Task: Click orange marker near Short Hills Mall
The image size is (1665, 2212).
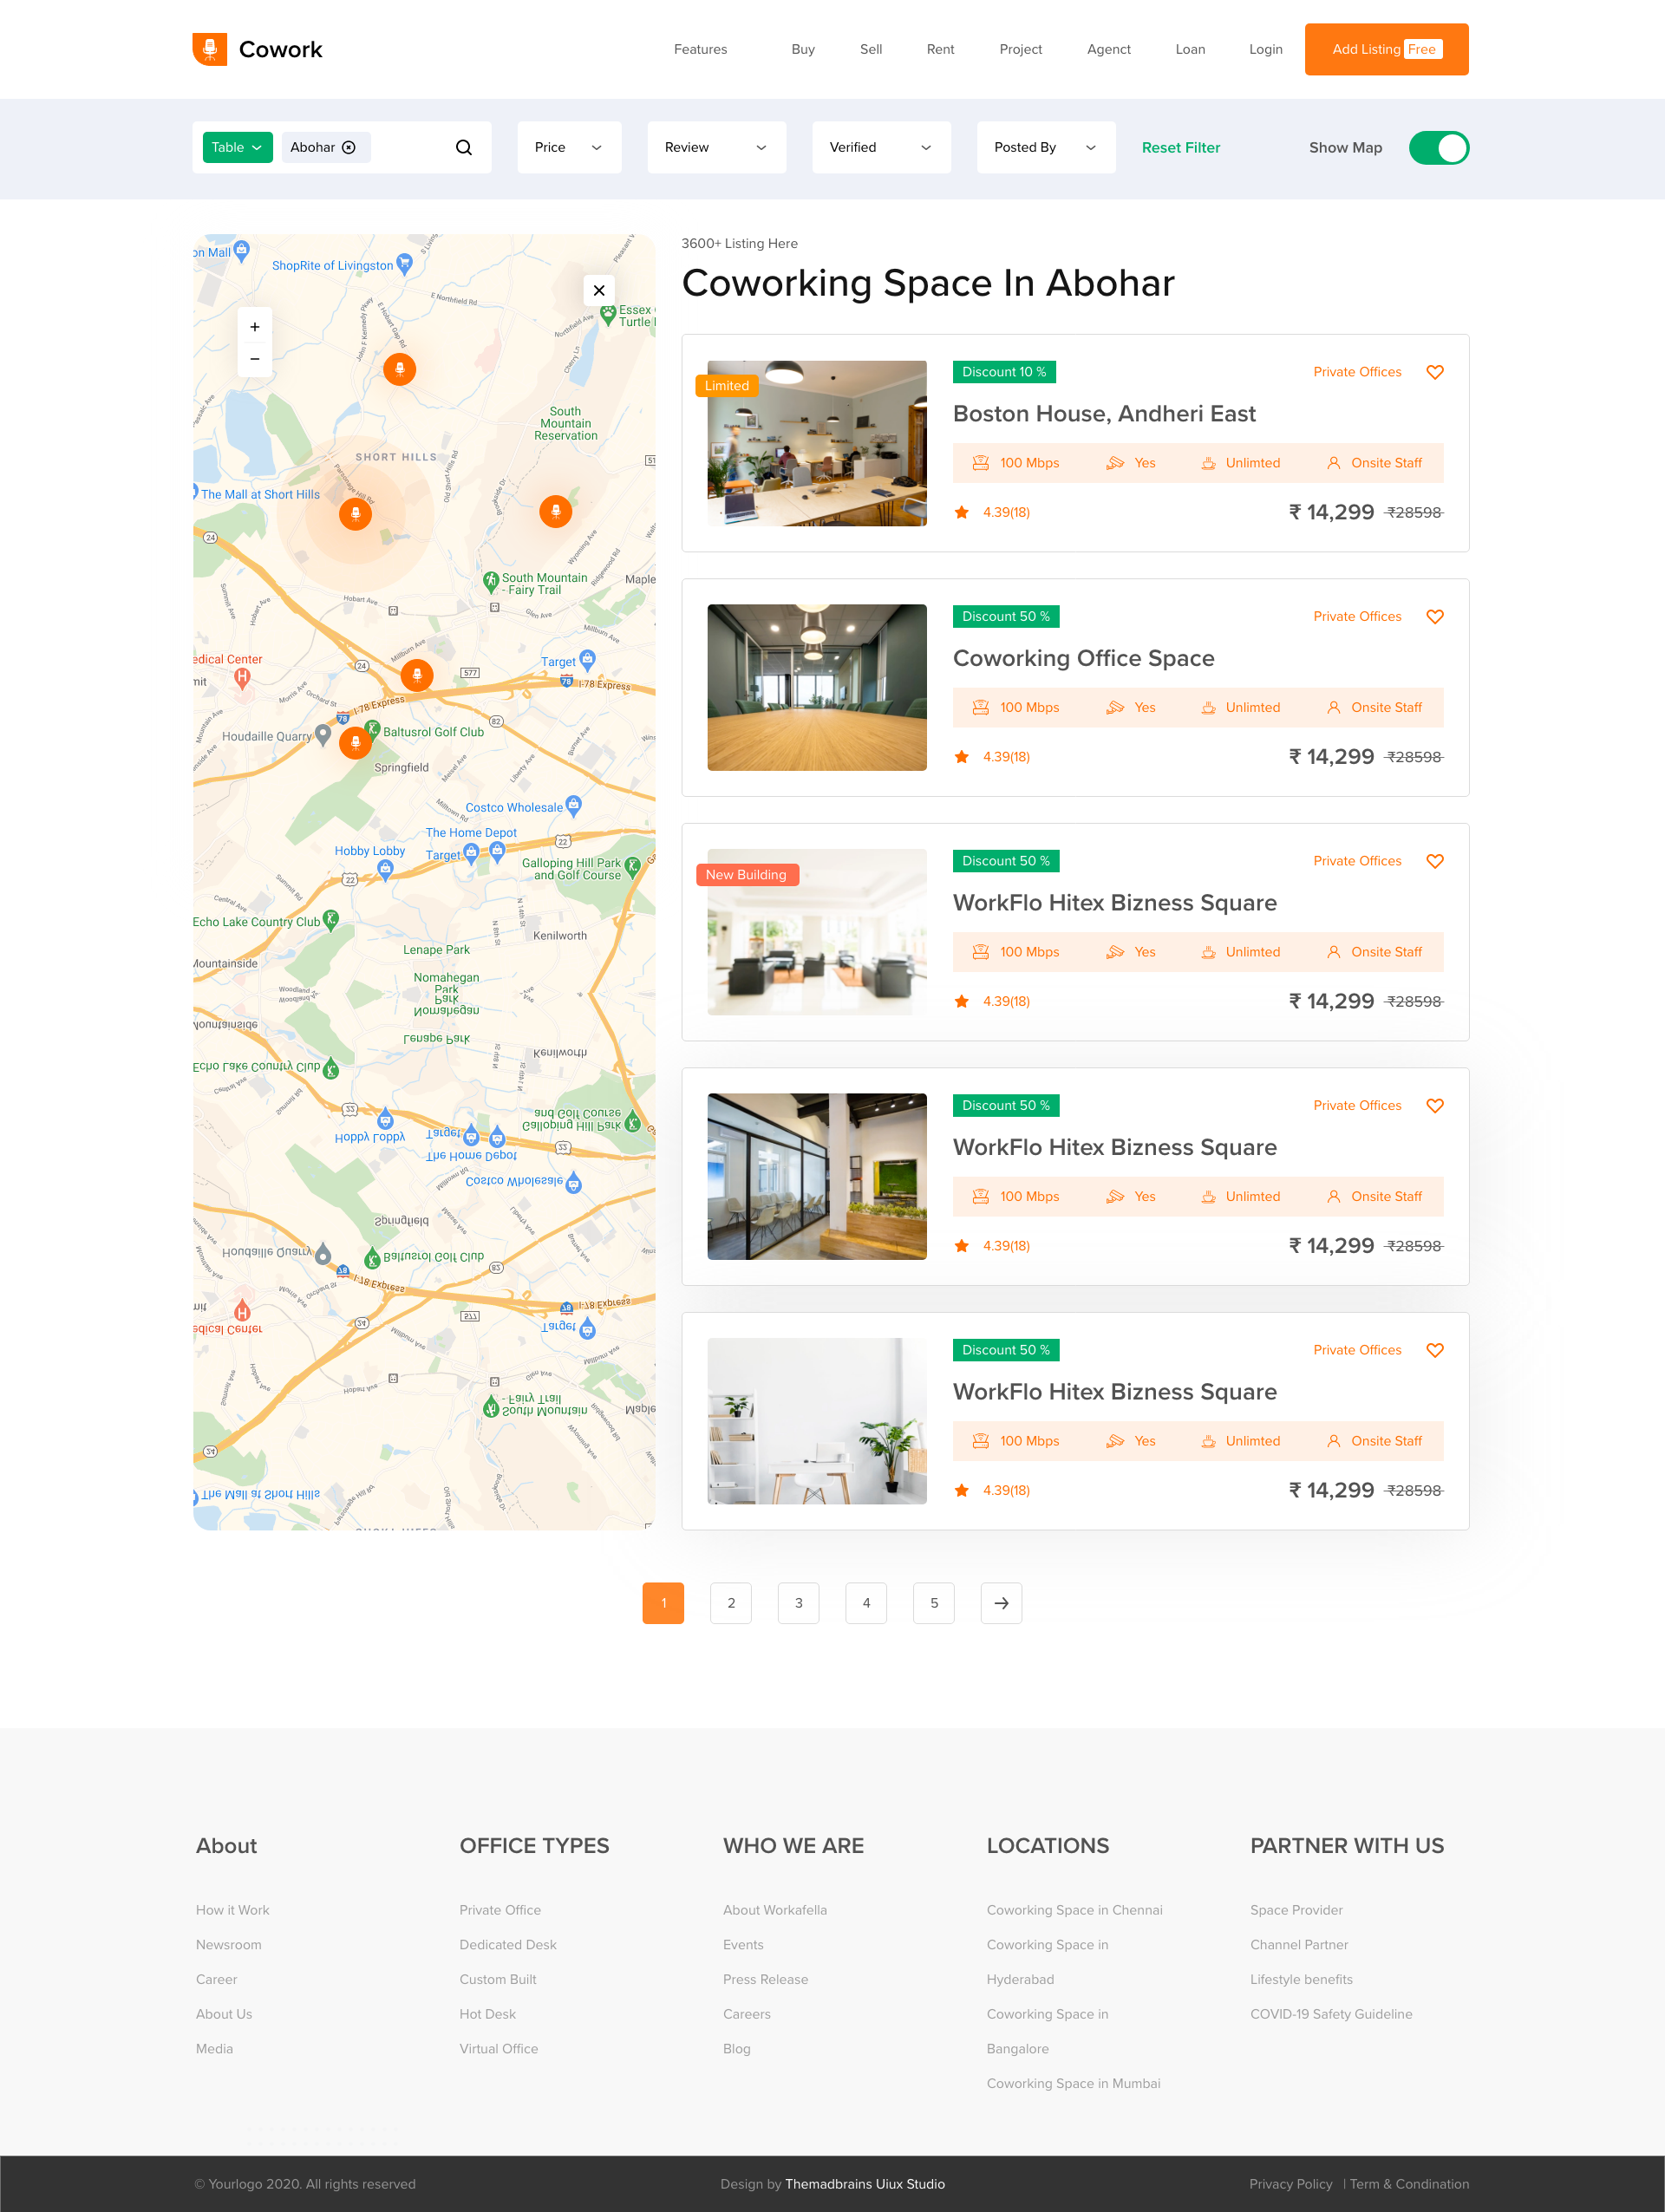Action: 355,514
